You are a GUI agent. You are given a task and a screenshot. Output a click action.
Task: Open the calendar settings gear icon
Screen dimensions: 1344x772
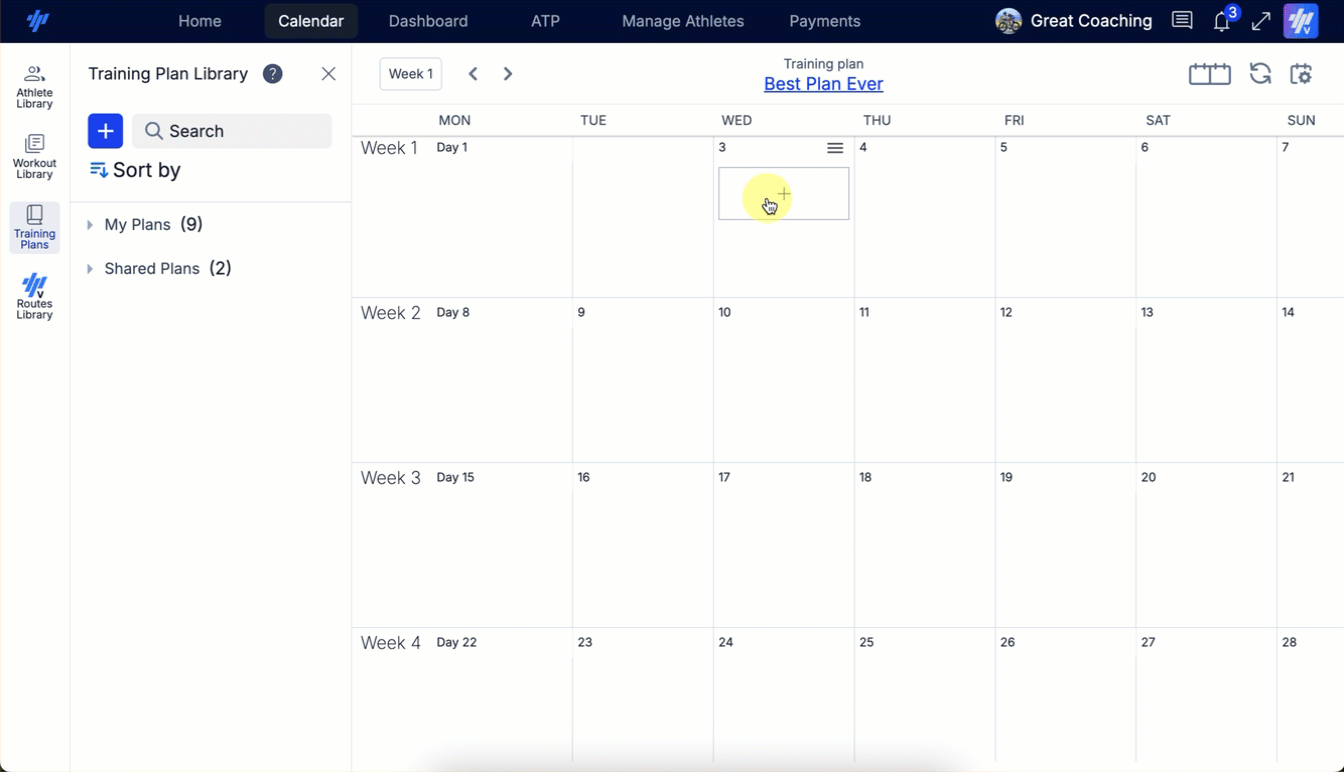1301,74
